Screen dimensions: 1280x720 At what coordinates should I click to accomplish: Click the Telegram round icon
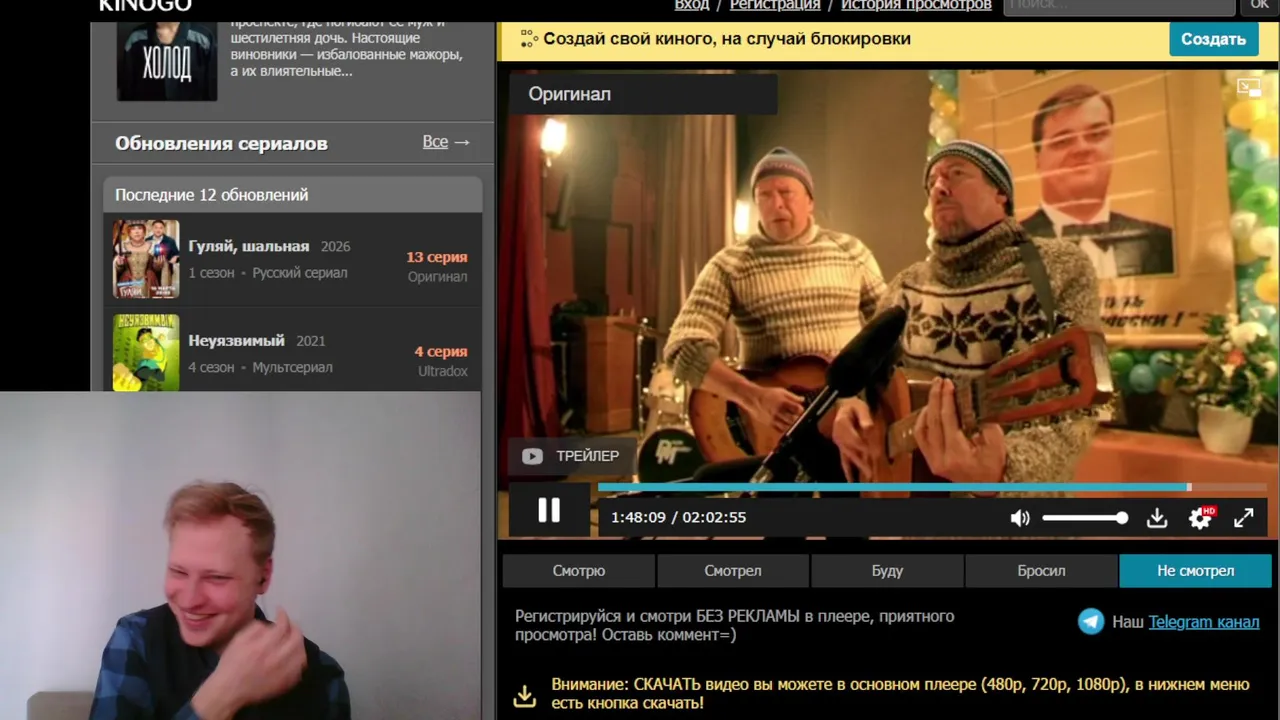1091,622
